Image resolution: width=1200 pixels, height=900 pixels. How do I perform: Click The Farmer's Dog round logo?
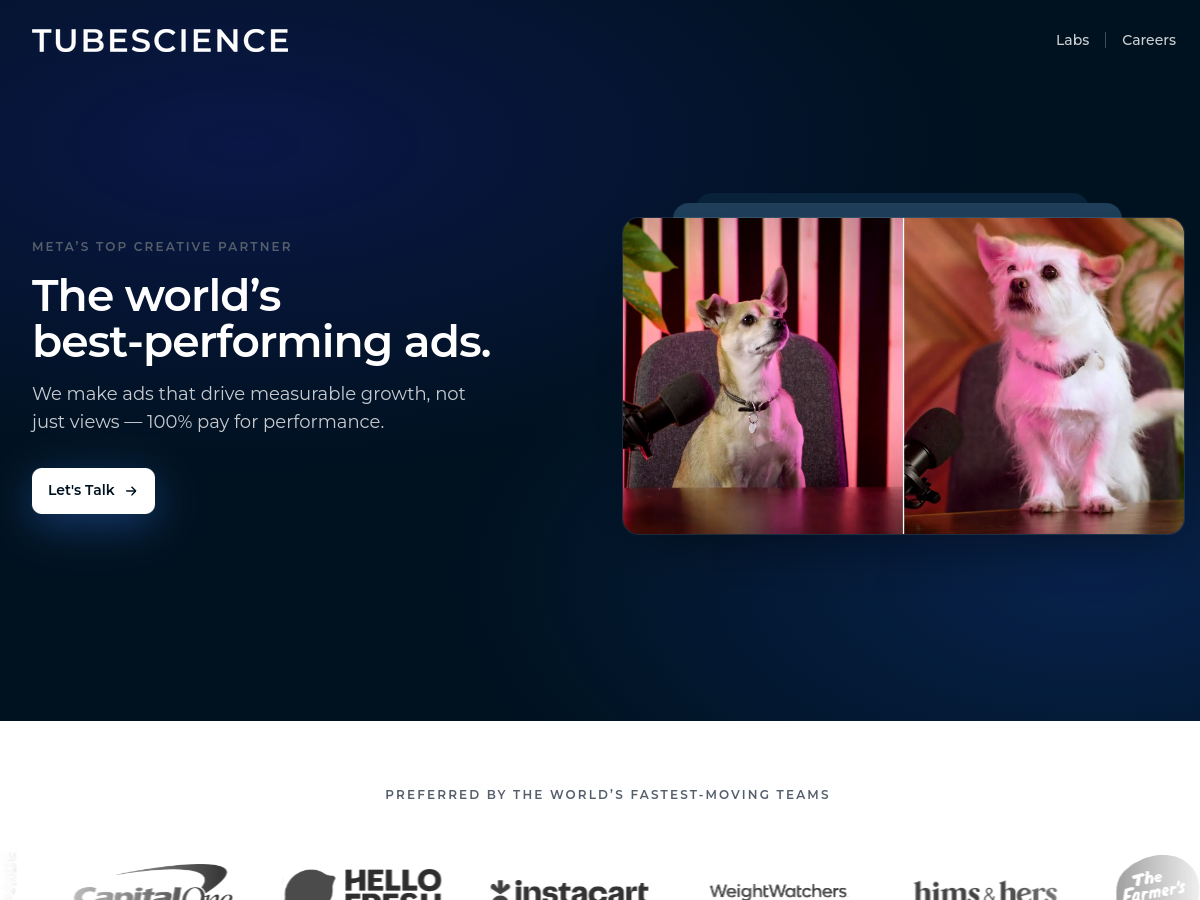click(x=1157, y=878)
